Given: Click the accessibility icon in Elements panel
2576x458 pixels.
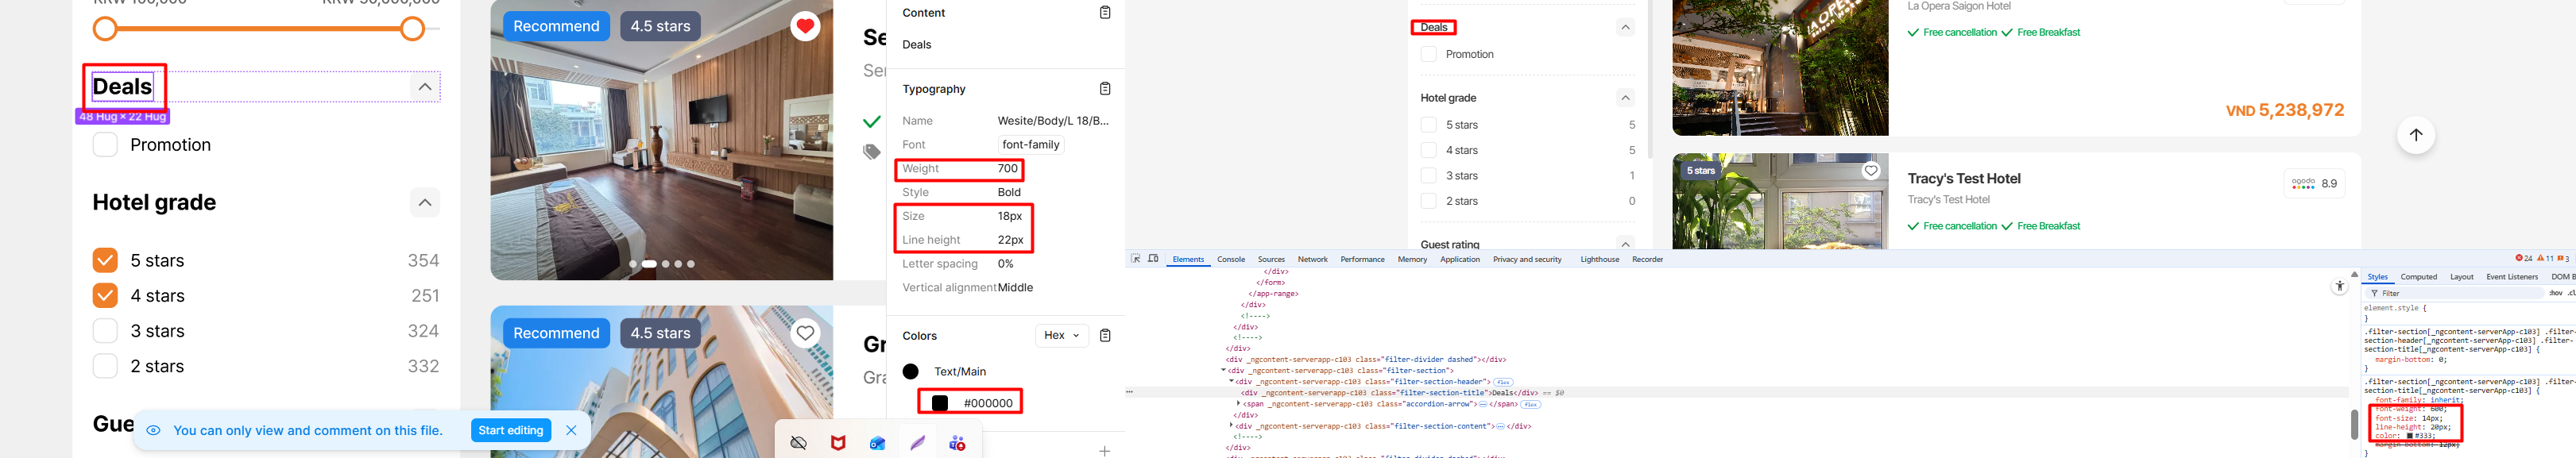Looking at the screenshot, I should pos(2339,287).
